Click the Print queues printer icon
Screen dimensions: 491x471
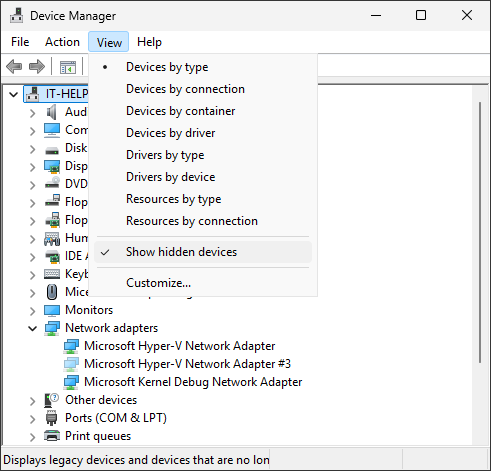(52, 436)
